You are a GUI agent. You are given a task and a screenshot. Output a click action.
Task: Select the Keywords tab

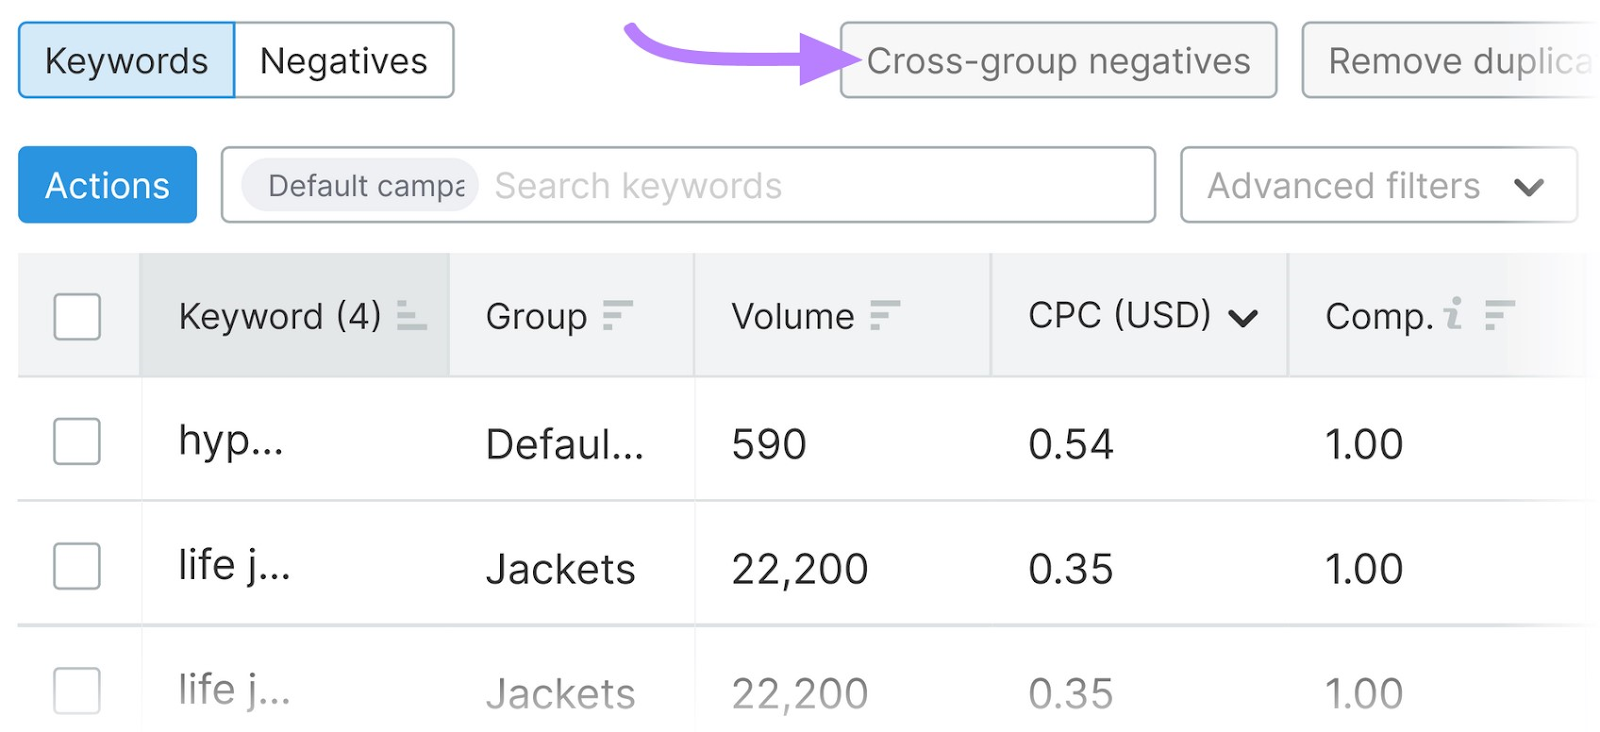click(126, 60)
